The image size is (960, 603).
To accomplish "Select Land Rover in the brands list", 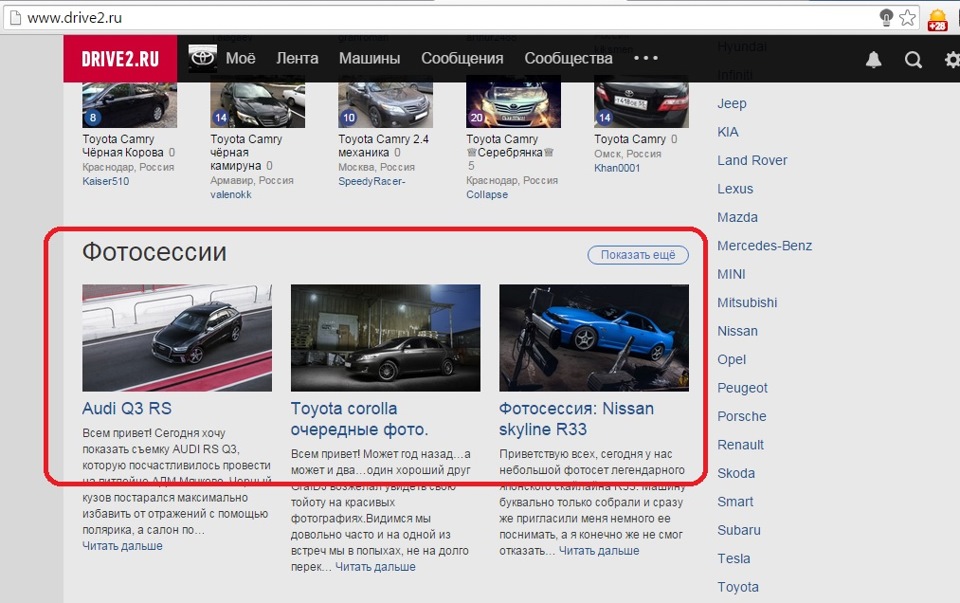I will pos(752,160).
